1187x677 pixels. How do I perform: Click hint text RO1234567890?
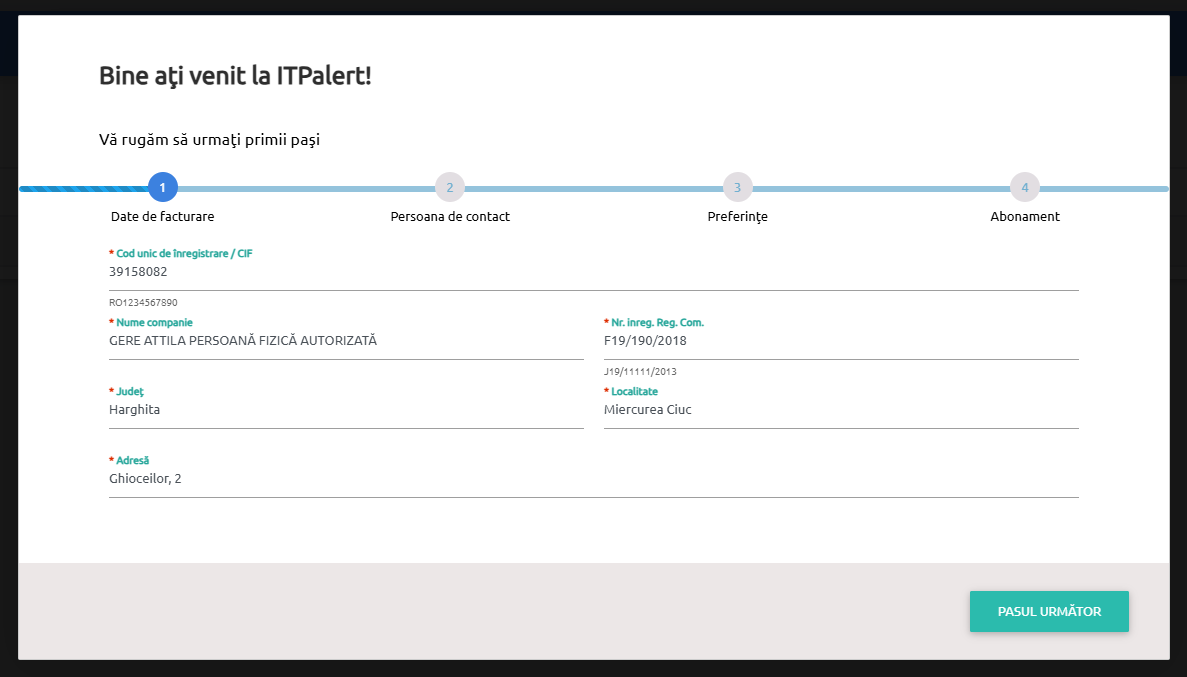[143, 302]
